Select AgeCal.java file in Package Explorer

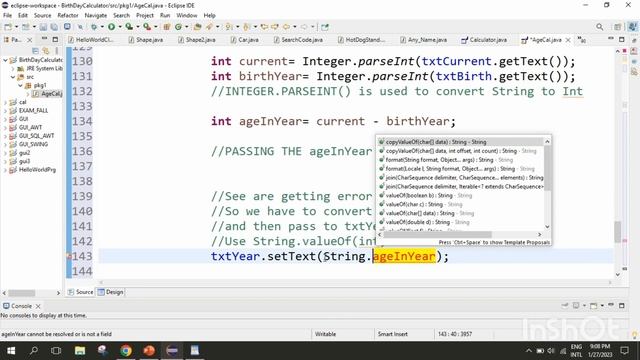click(x=47, y=94)
